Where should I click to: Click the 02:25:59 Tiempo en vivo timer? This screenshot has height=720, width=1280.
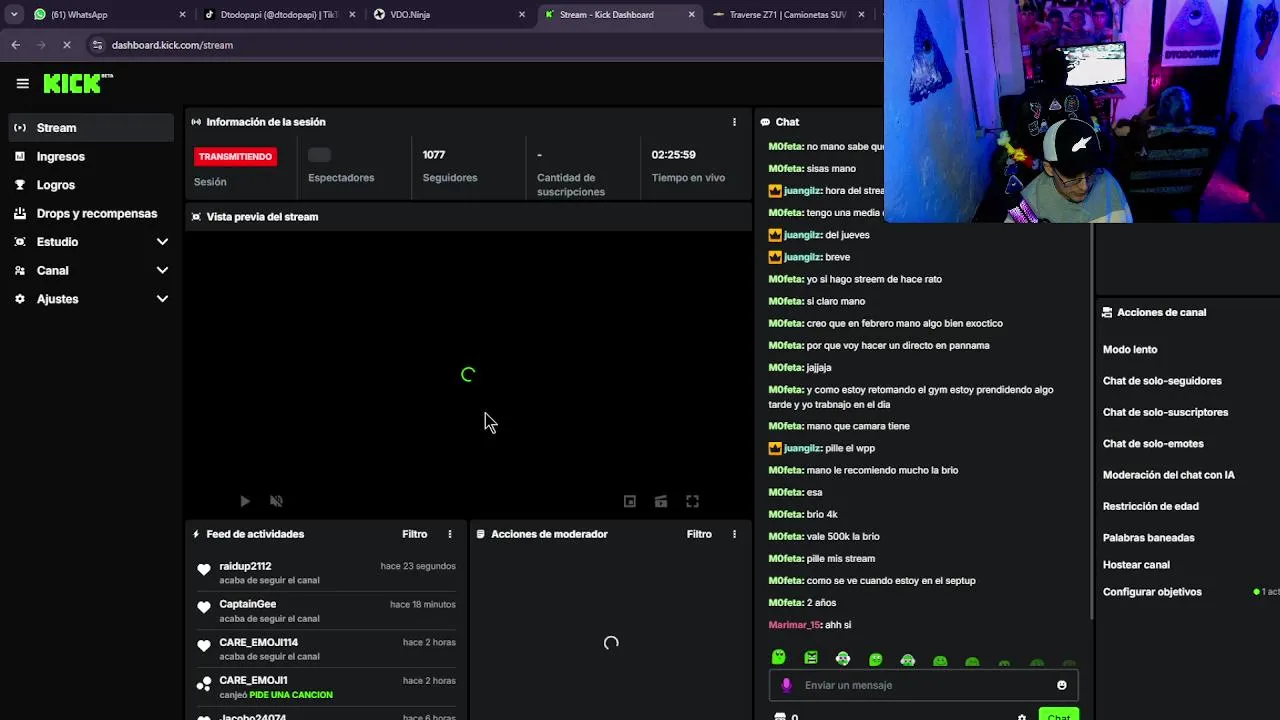pyautogui.click(x=673, y=155)
